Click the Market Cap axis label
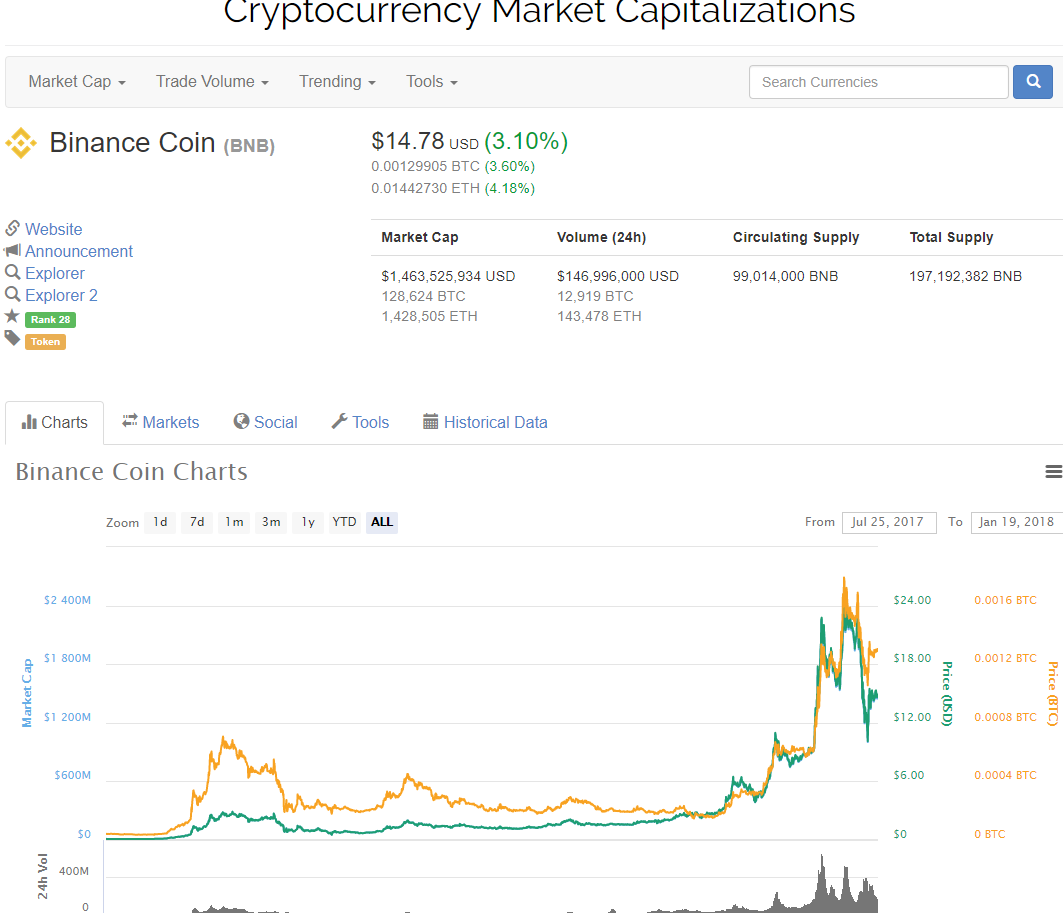The height and width of the screenshot is (913, 1063). click(27, 693)
